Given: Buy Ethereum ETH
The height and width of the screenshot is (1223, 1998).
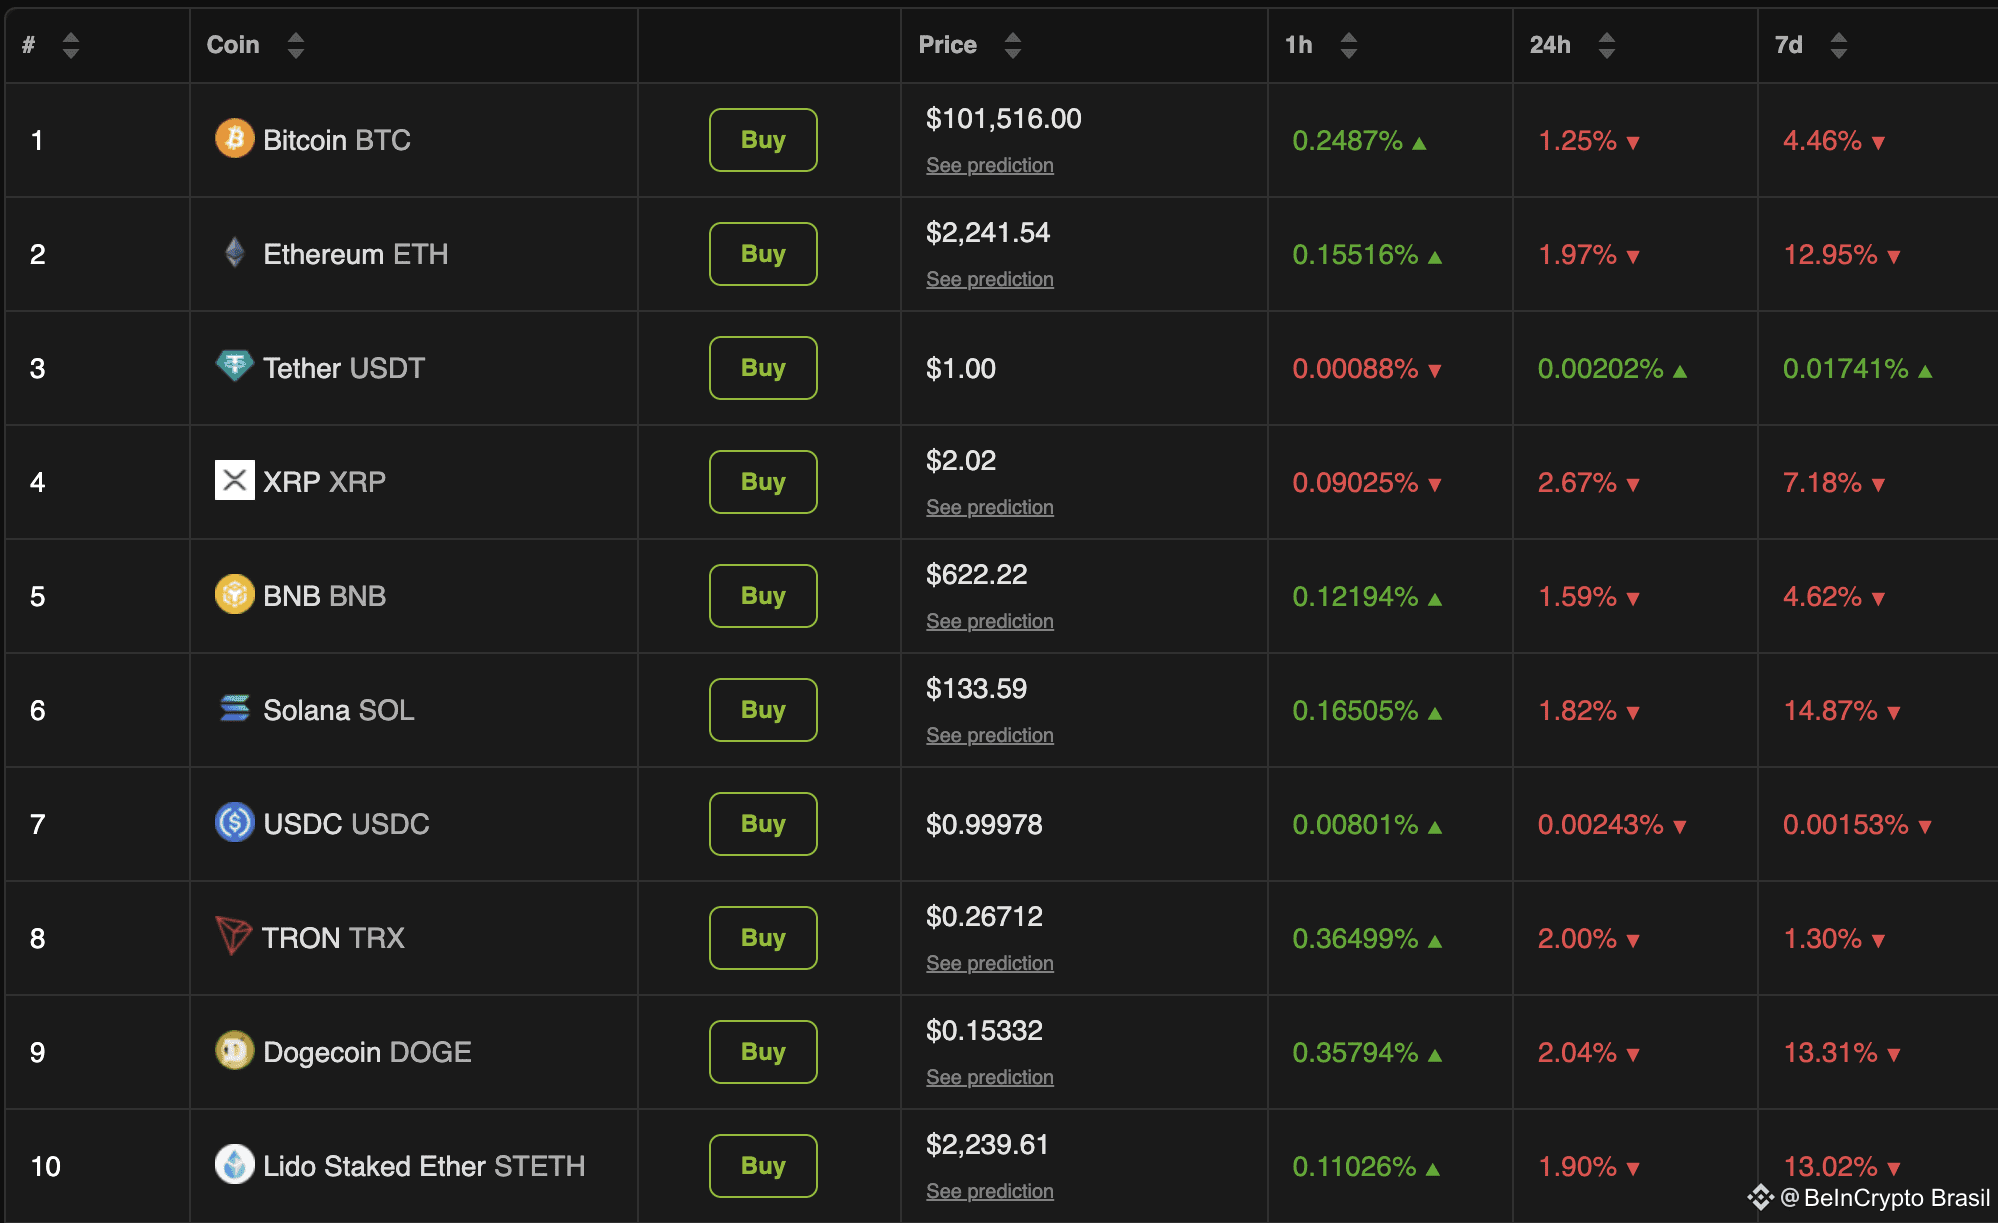Looking at the screenshot, I should [763, 254].
